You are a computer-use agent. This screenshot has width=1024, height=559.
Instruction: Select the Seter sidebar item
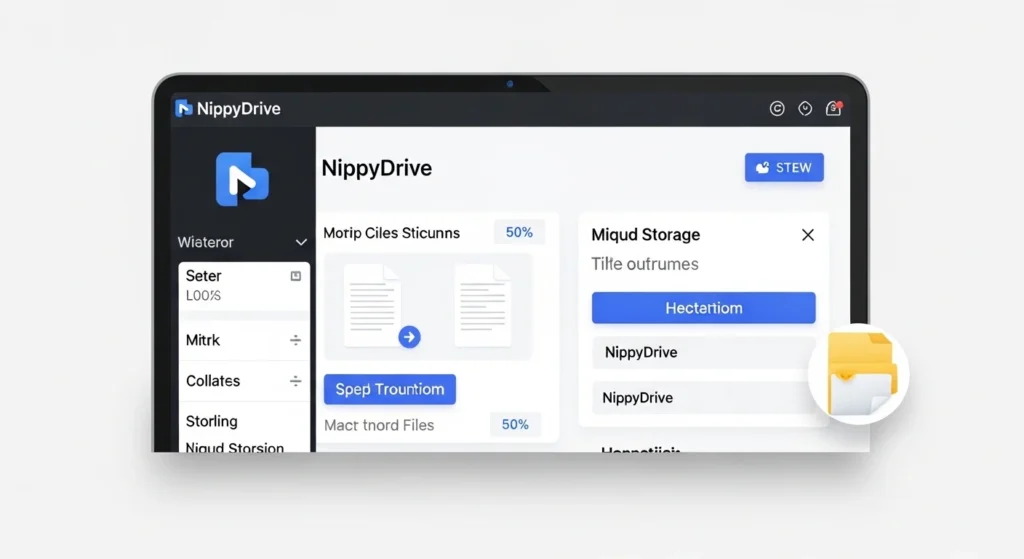(x=244, y=286)
